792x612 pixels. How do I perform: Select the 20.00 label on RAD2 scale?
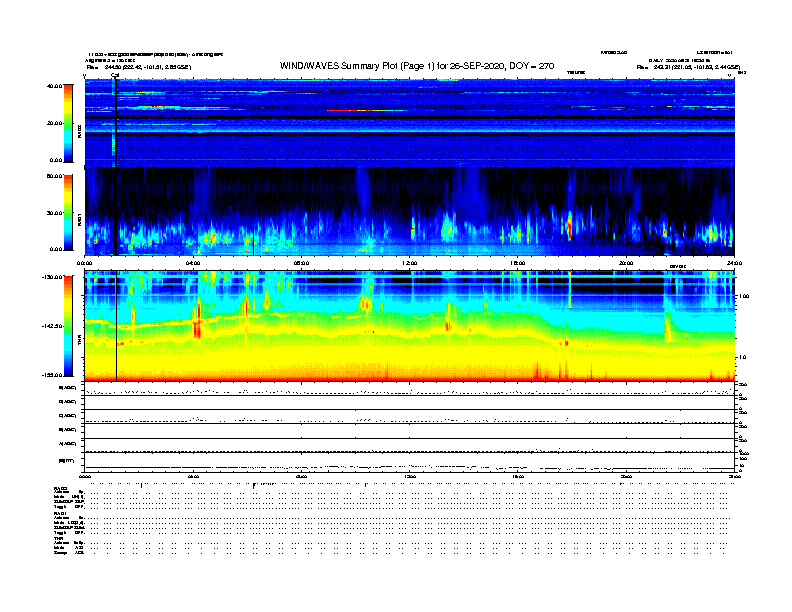[x=54, y=123]
